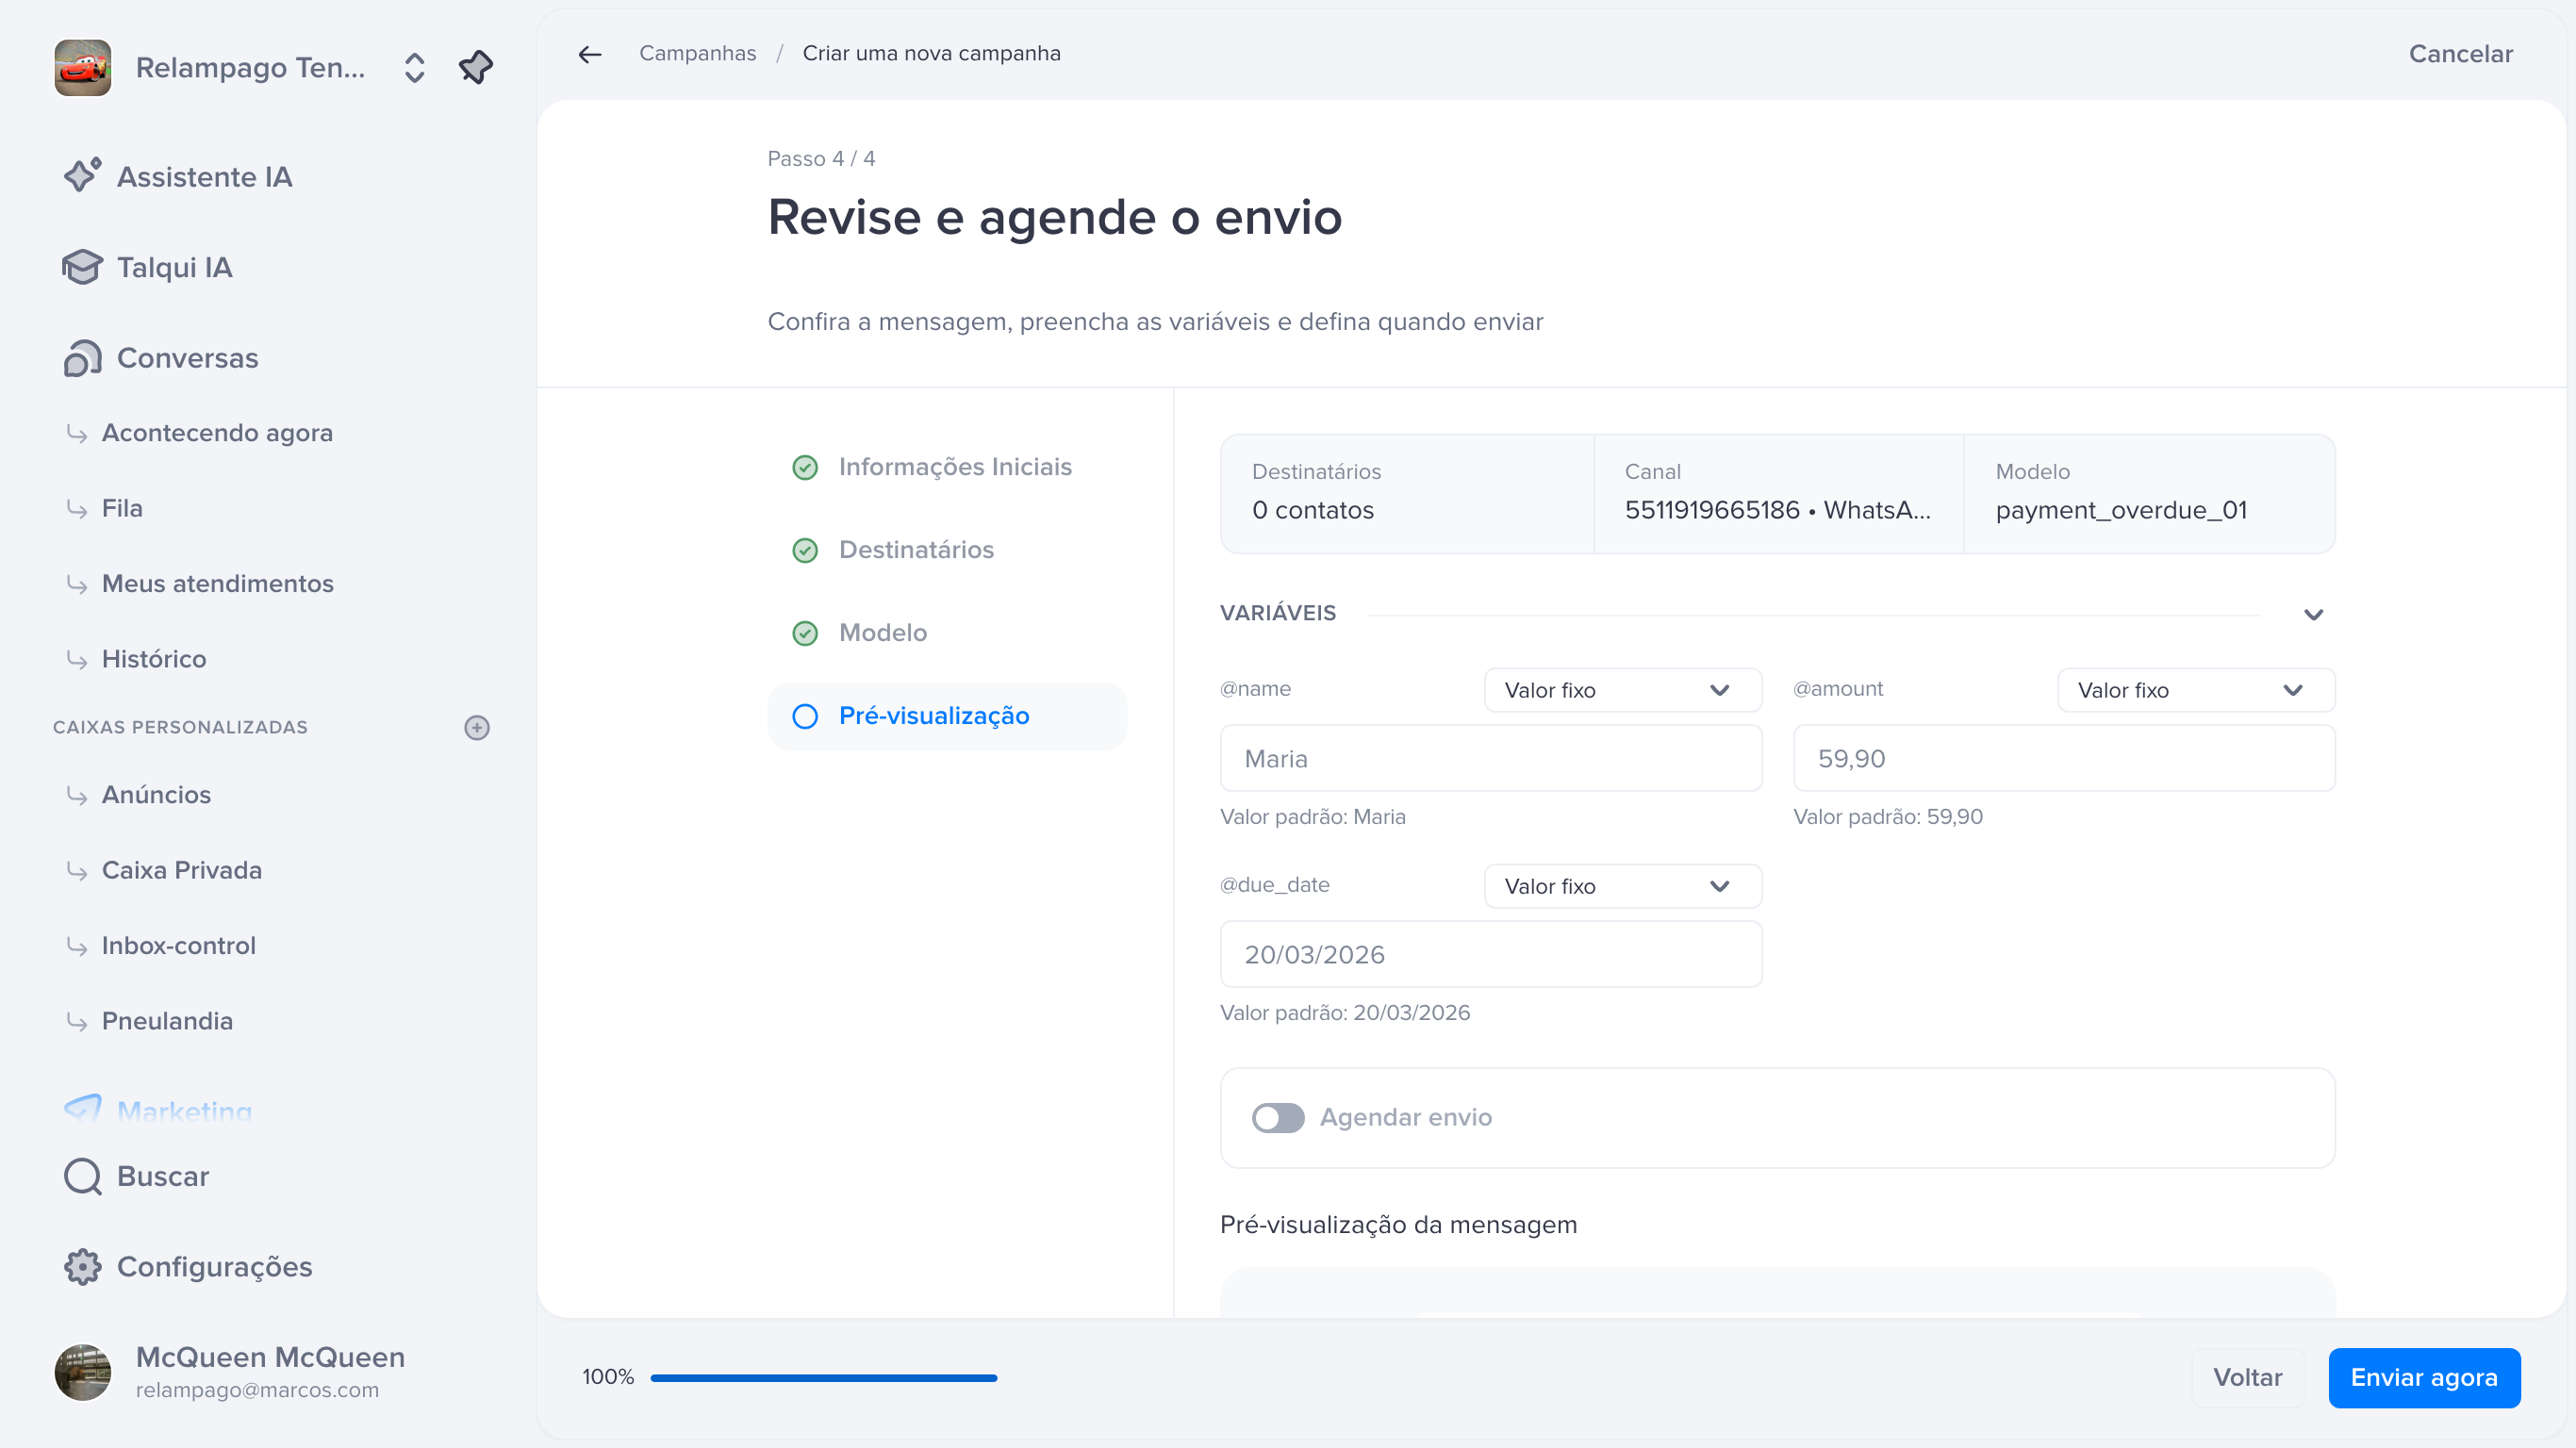
Task: Click the pin sidebar icon
Action: click(476, 67)
